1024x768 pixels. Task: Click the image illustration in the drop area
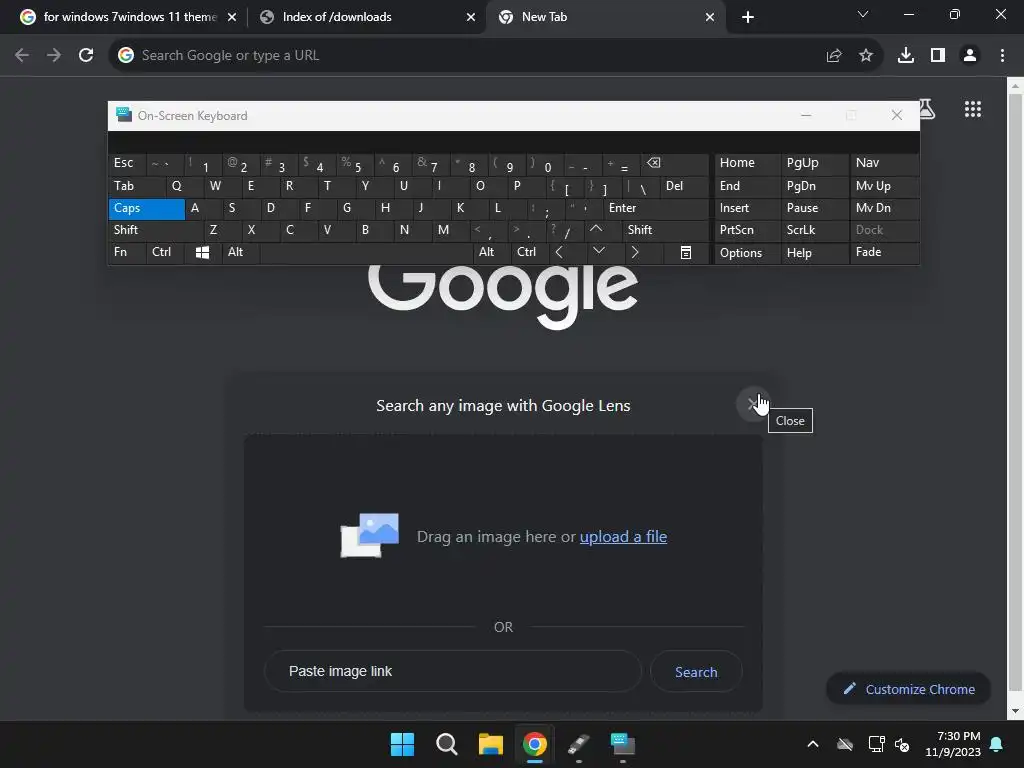click(370, 536)
